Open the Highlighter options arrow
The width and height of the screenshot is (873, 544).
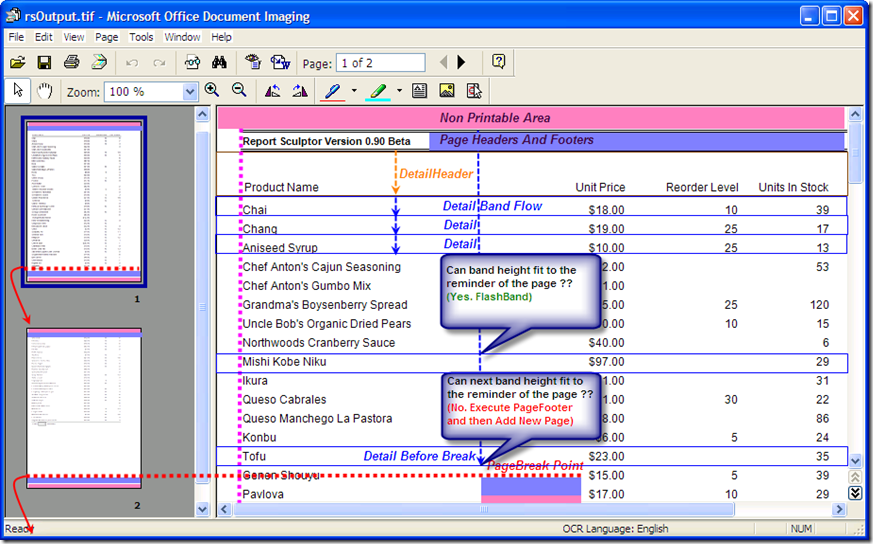(399, 90)
